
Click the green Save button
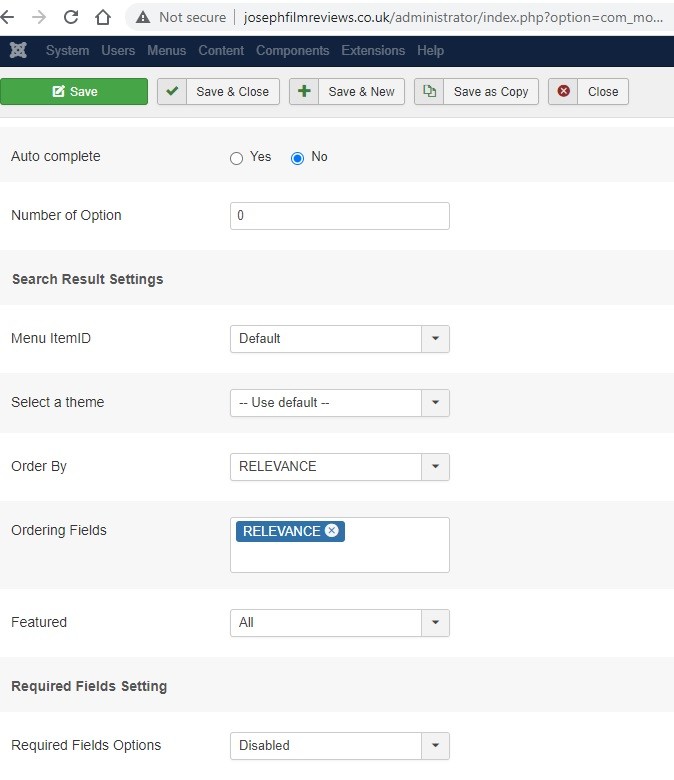pos(74,91)
